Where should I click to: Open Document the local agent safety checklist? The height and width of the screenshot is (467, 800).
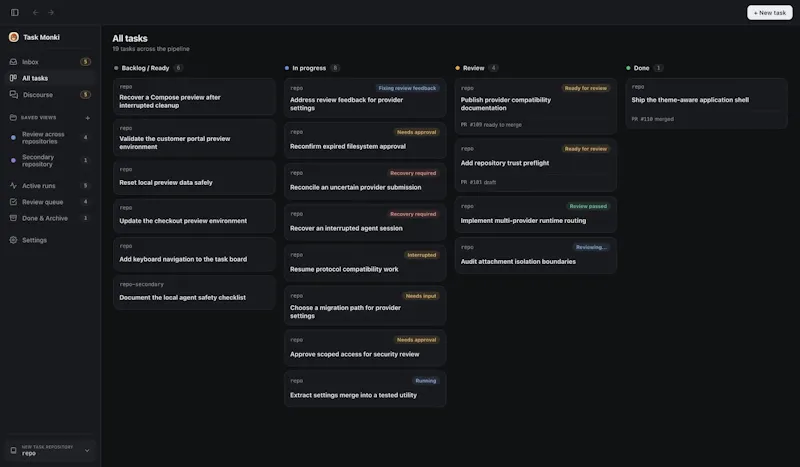coord(194,292)
